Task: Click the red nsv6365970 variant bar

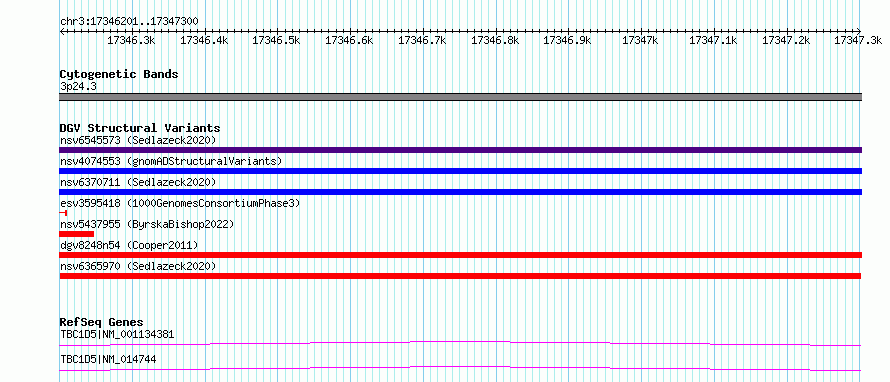Action: click(460, 276)
